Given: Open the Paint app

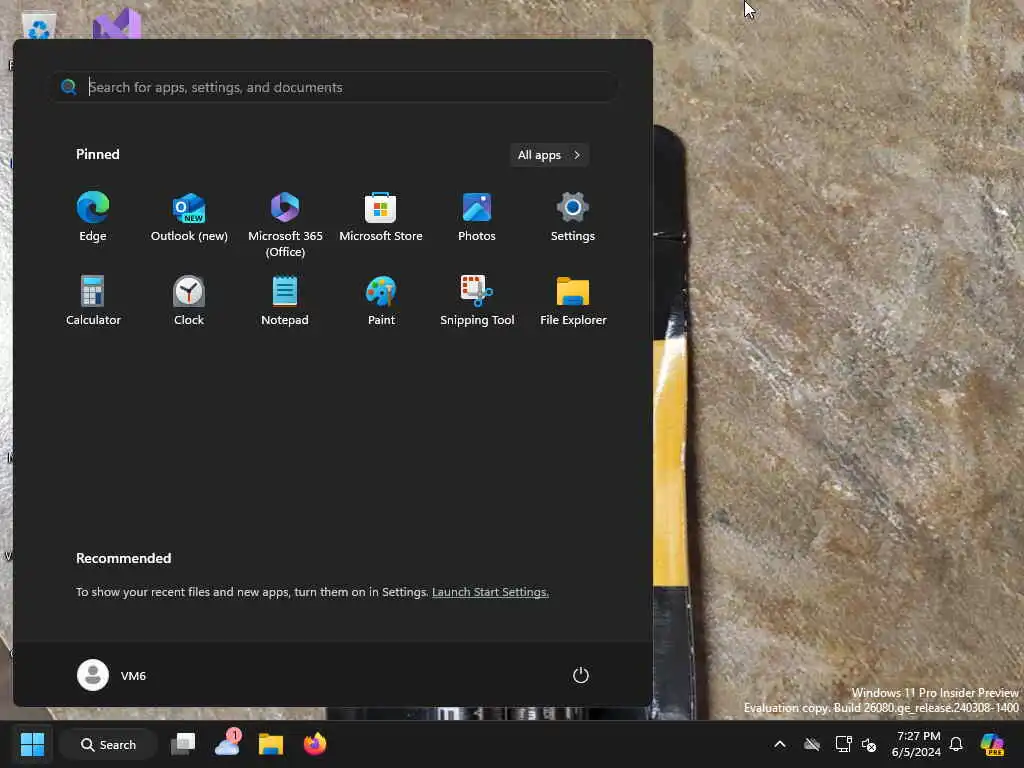Looking at the screenshot, I should tap(381, 301).
